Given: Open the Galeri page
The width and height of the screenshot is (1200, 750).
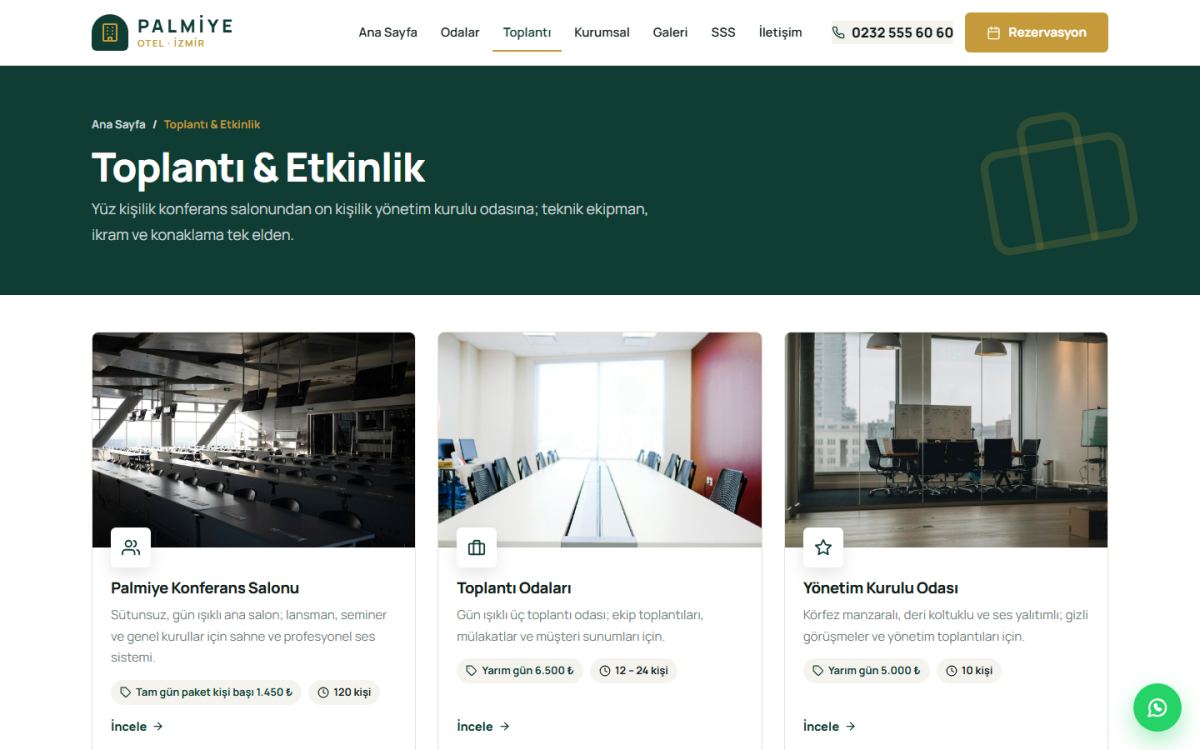Looking at the screenshot, I should pyautogui.click(x=670, y=32).
